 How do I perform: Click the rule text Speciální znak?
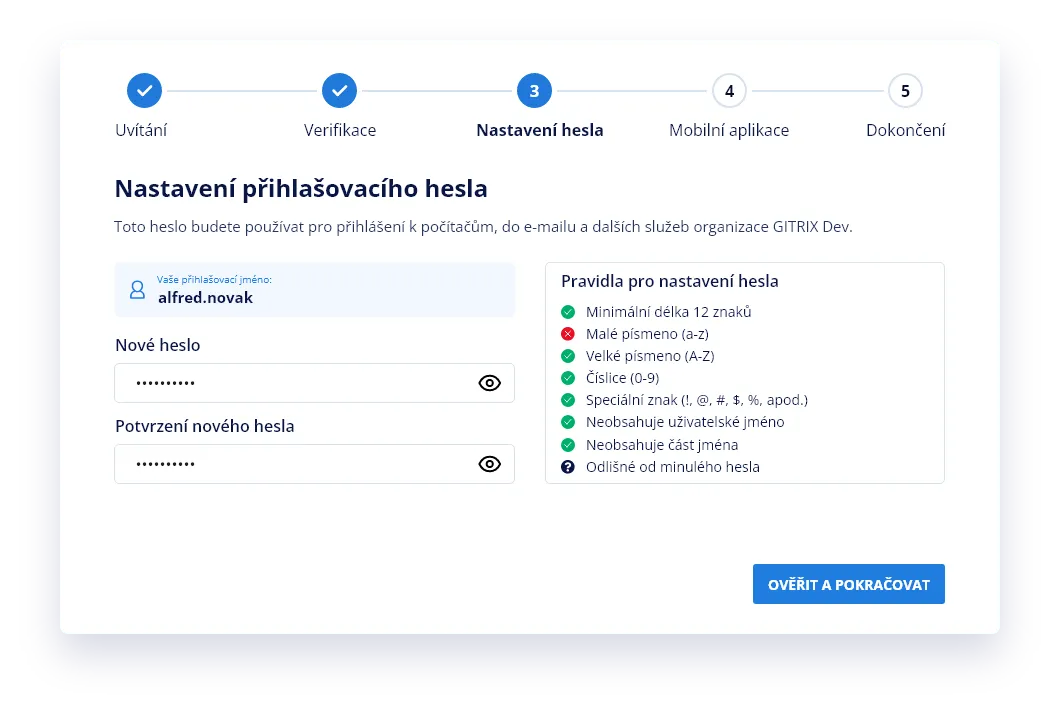click(x=696, y=400)
